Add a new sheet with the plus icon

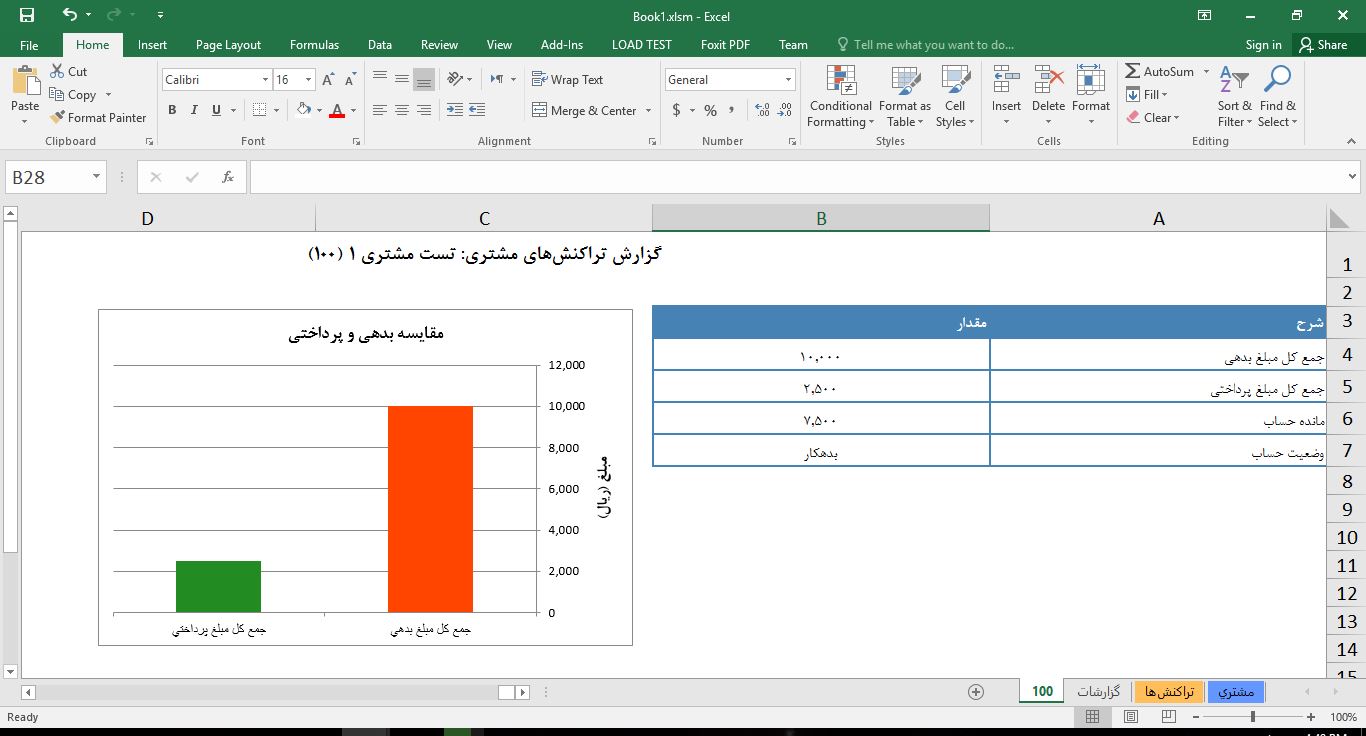pos(976,692)
